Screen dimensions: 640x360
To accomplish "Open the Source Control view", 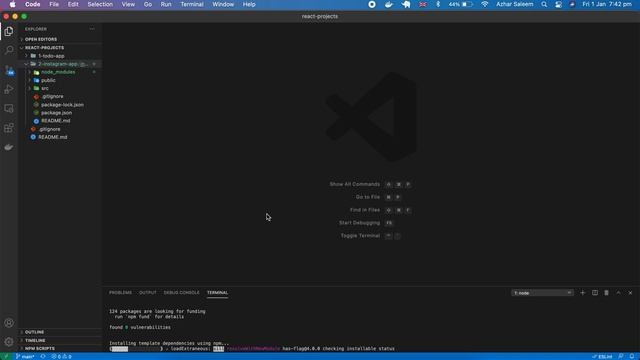I will pos(9,70).
